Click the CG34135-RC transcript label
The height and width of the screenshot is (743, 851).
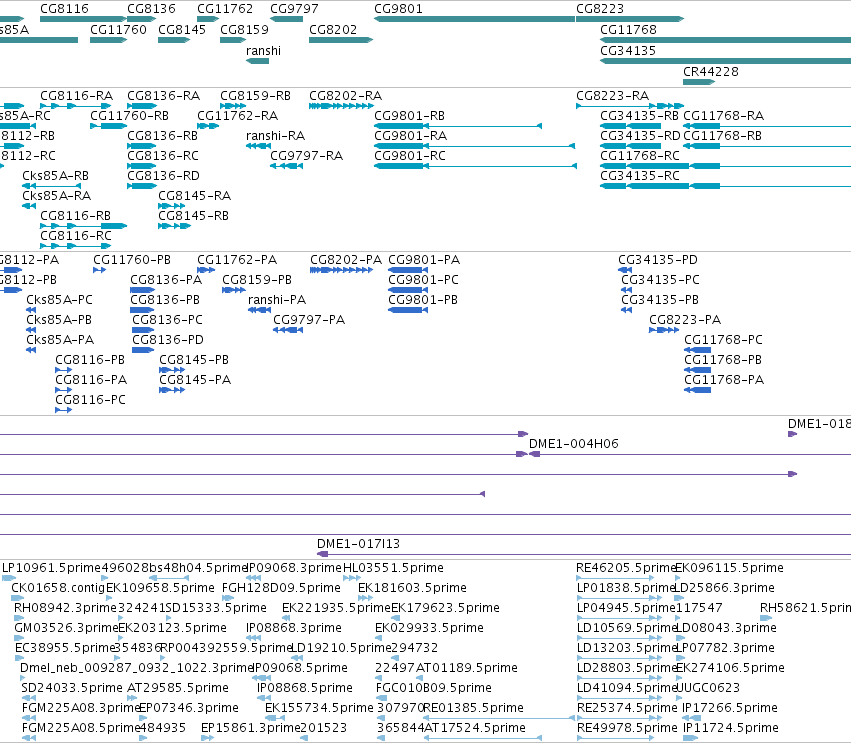click(x=639, y=176)
